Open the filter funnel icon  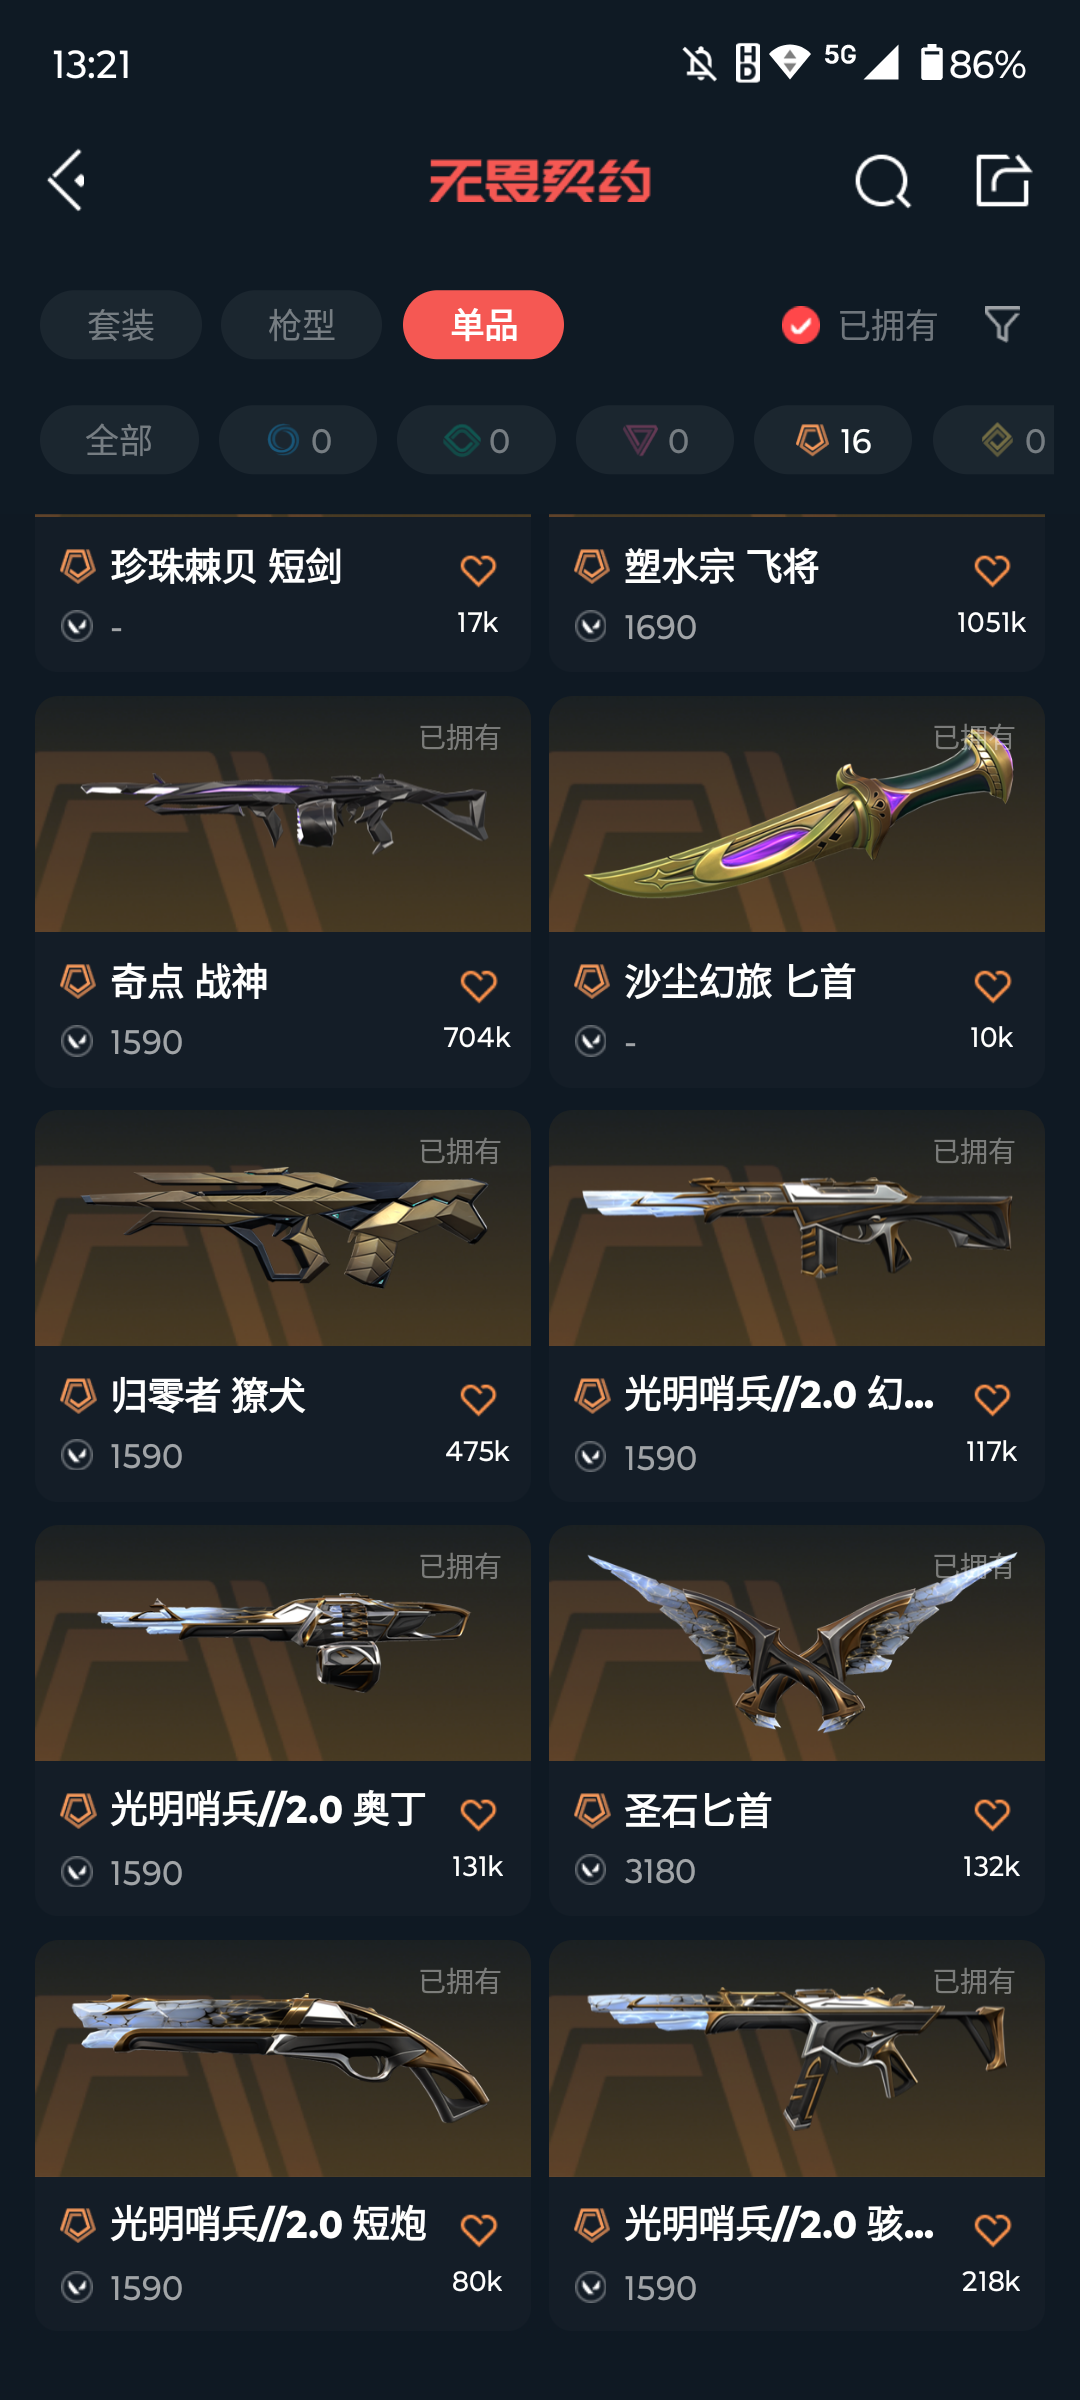(1002, 324)
